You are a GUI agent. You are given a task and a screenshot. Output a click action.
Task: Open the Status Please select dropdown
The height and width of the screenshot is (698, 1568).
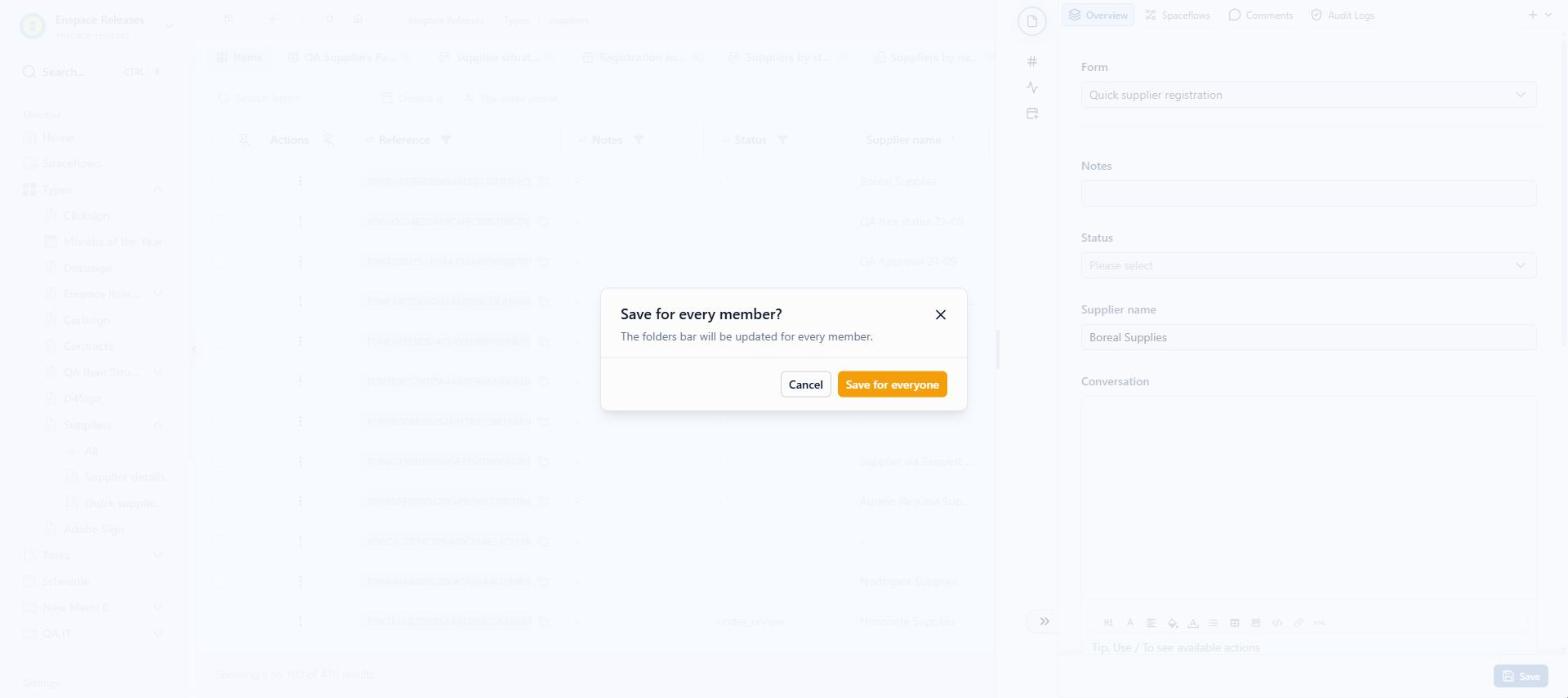(1308, 266)
